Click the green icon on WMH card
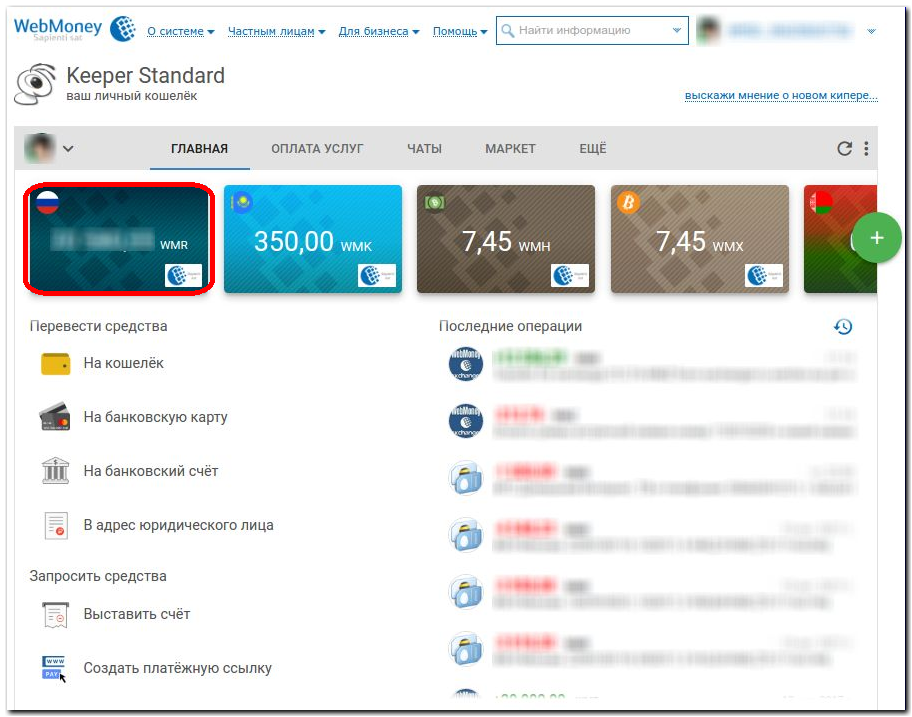 434,202
